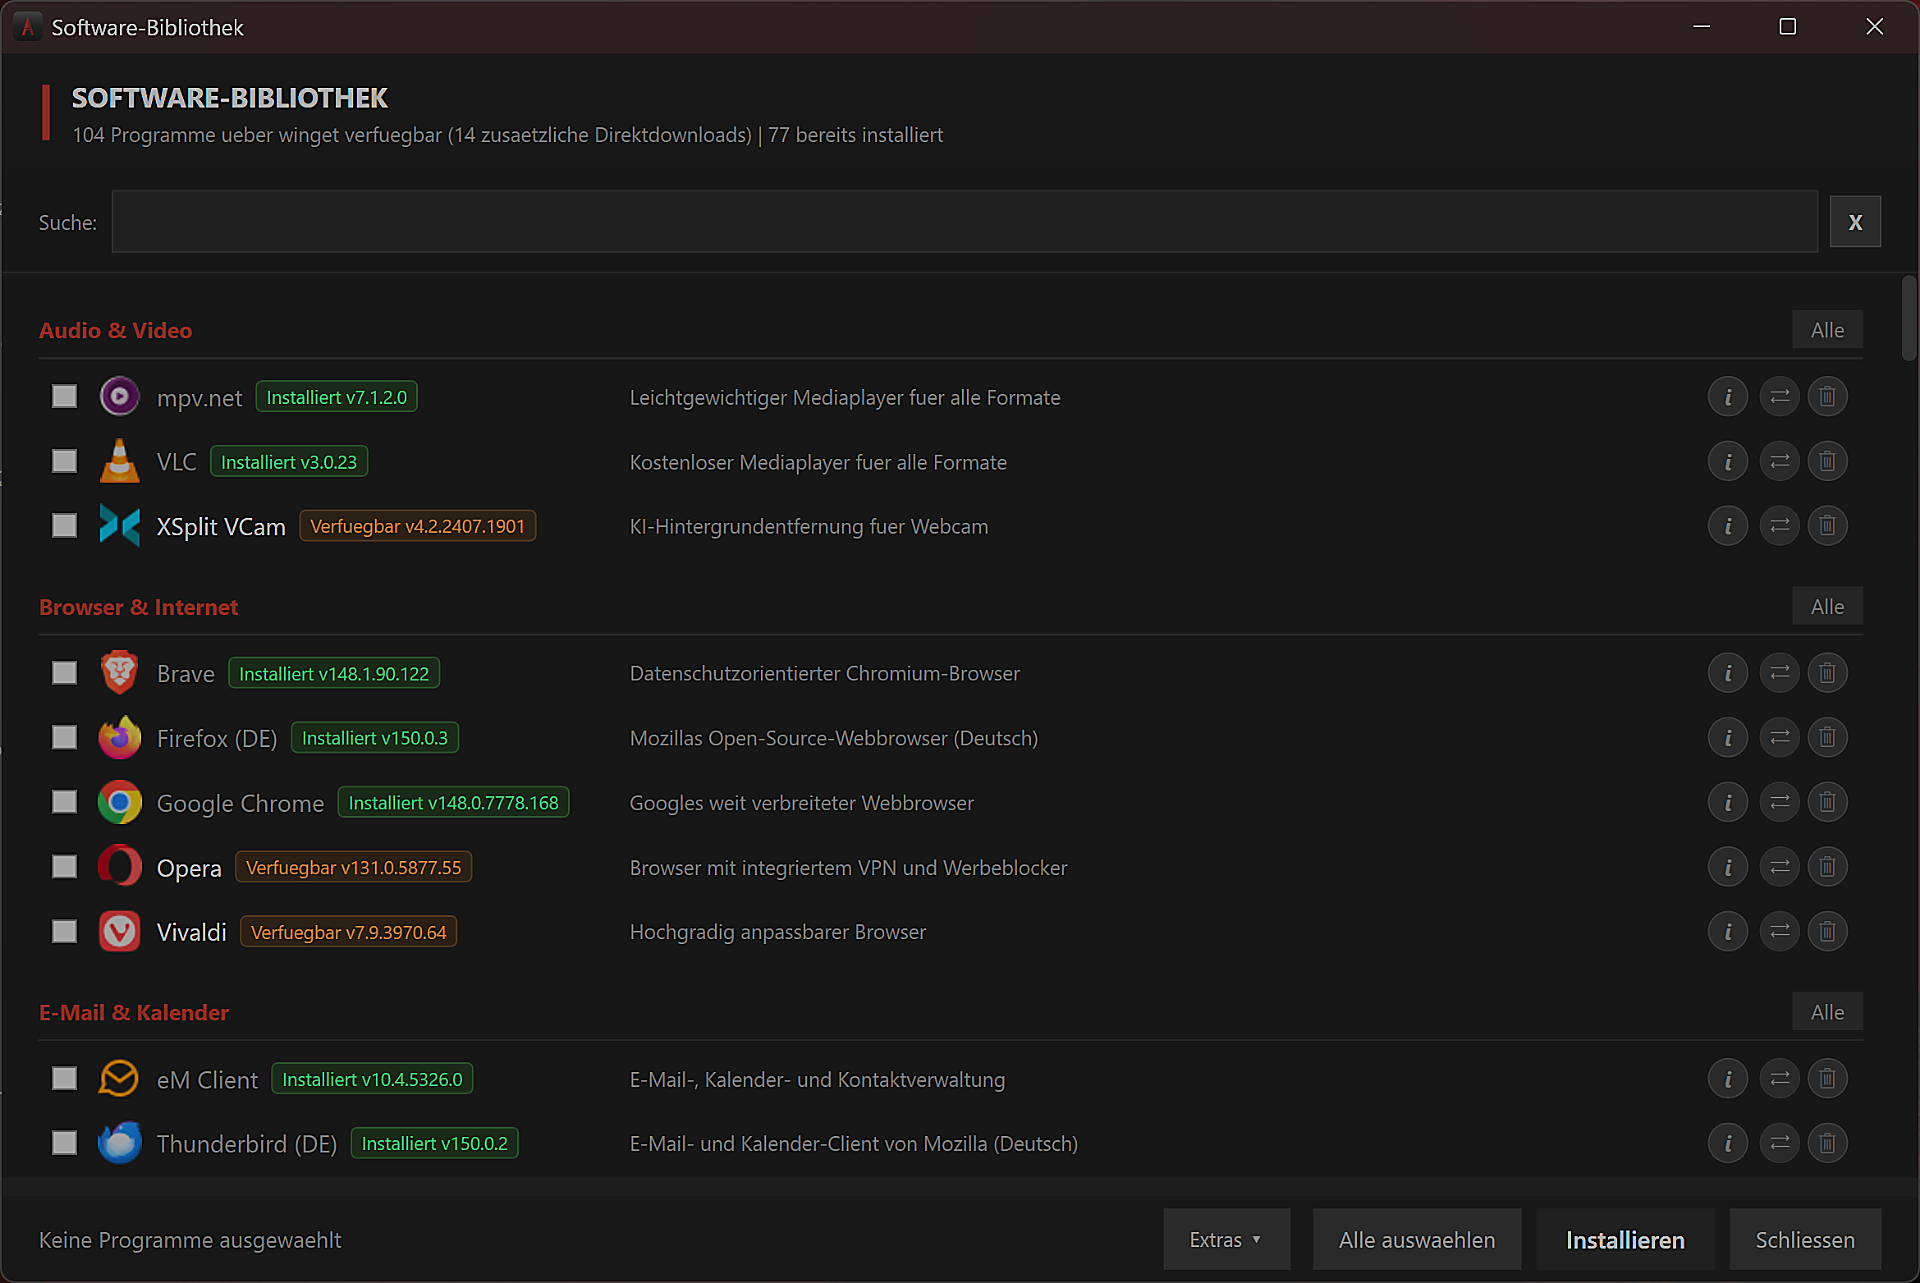Show info for Google Chrome

[1727, 802]
